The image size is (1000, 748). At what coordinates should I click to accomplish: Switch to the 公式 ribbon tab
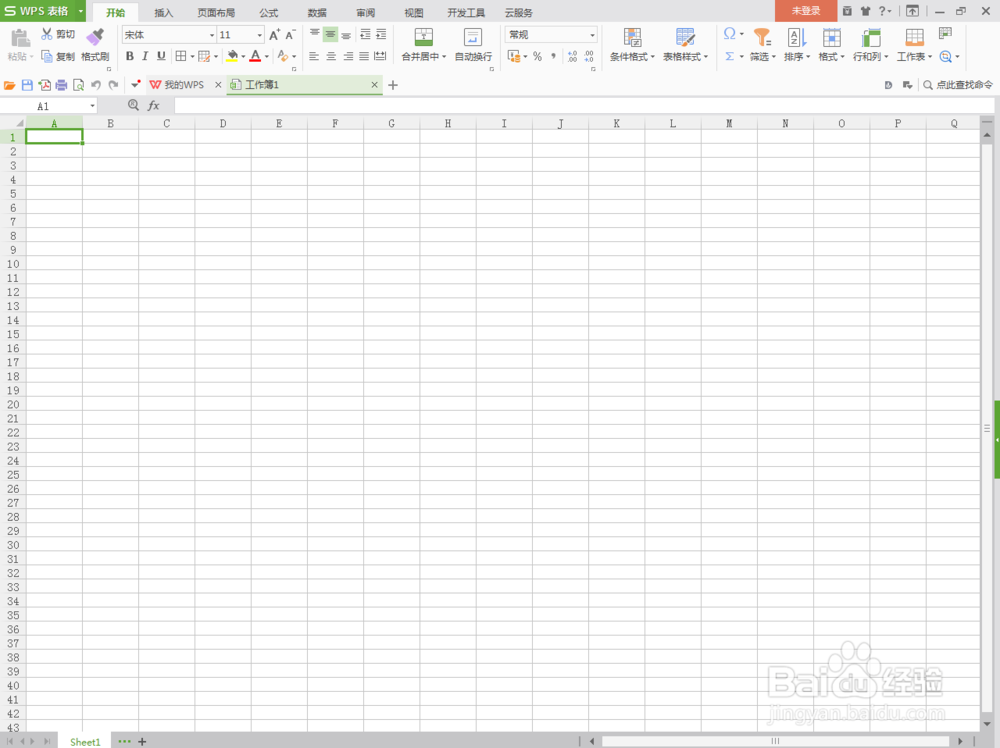tap(268, 13)
